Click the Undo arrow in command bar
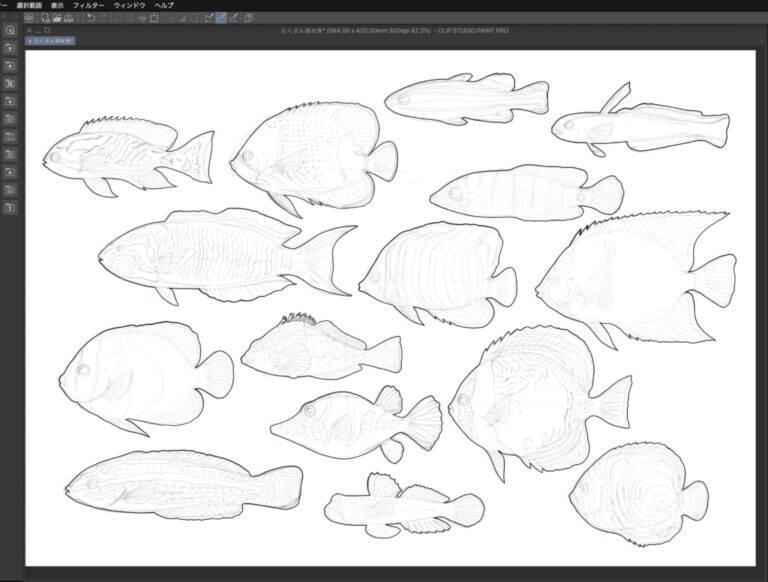The image size is (768, 582). [91, 18]
